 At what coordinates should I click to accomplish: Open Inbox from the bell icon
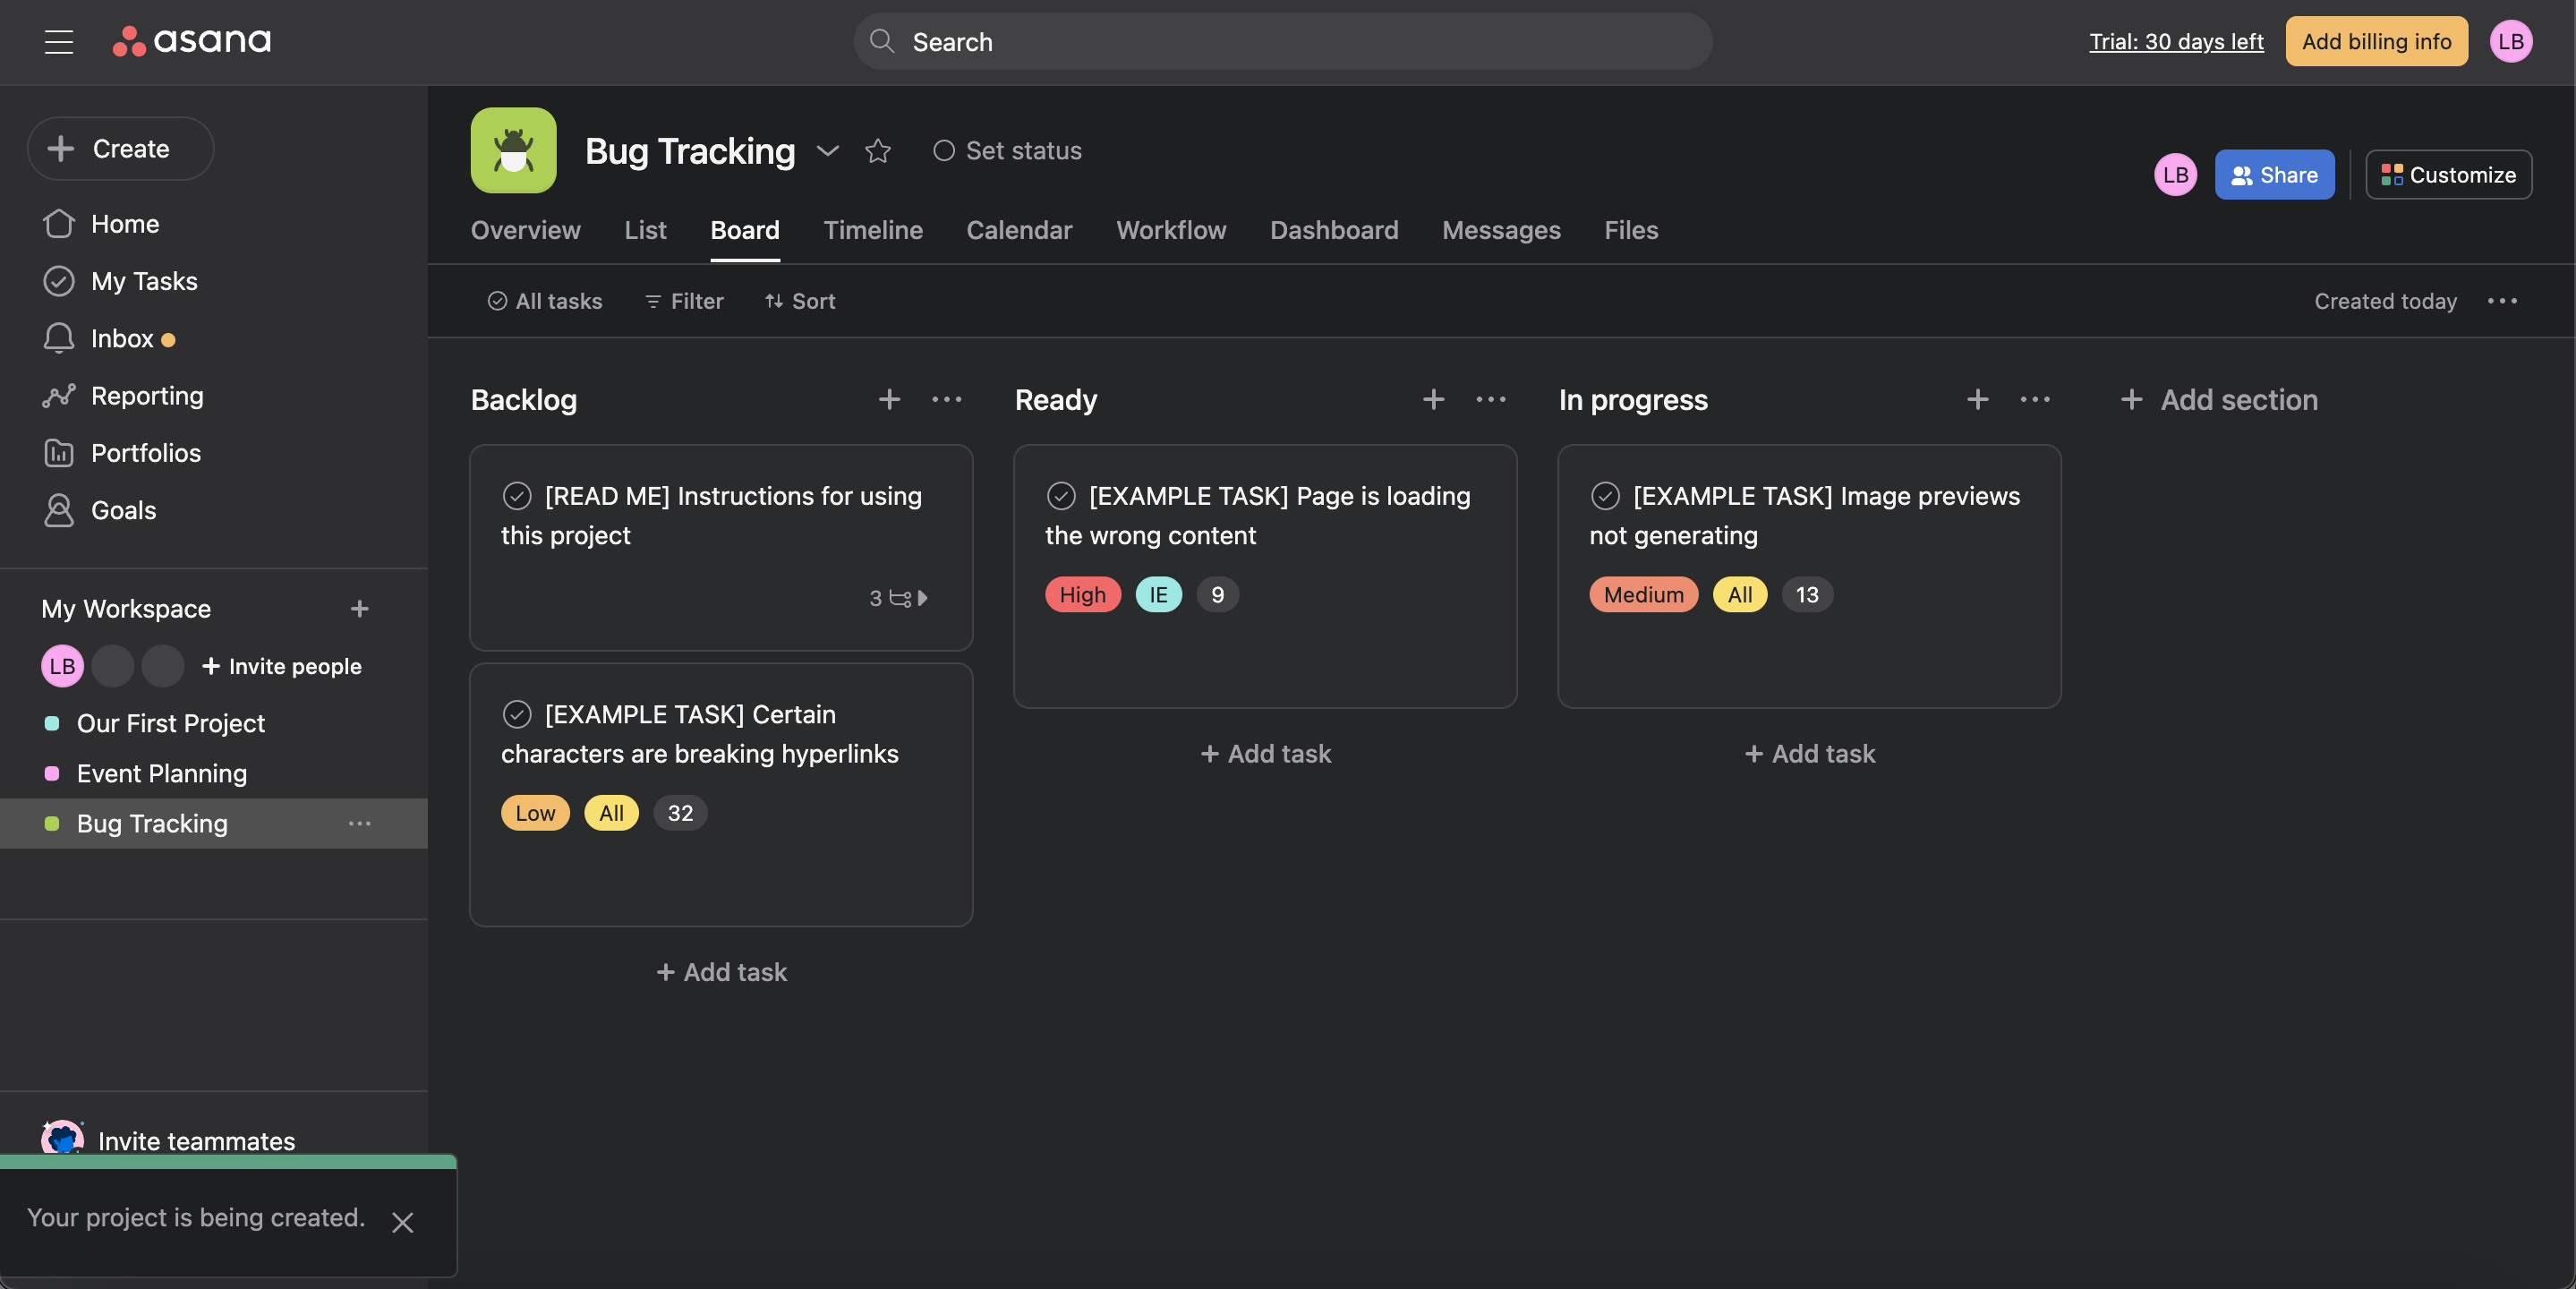(x=59, y=338)
